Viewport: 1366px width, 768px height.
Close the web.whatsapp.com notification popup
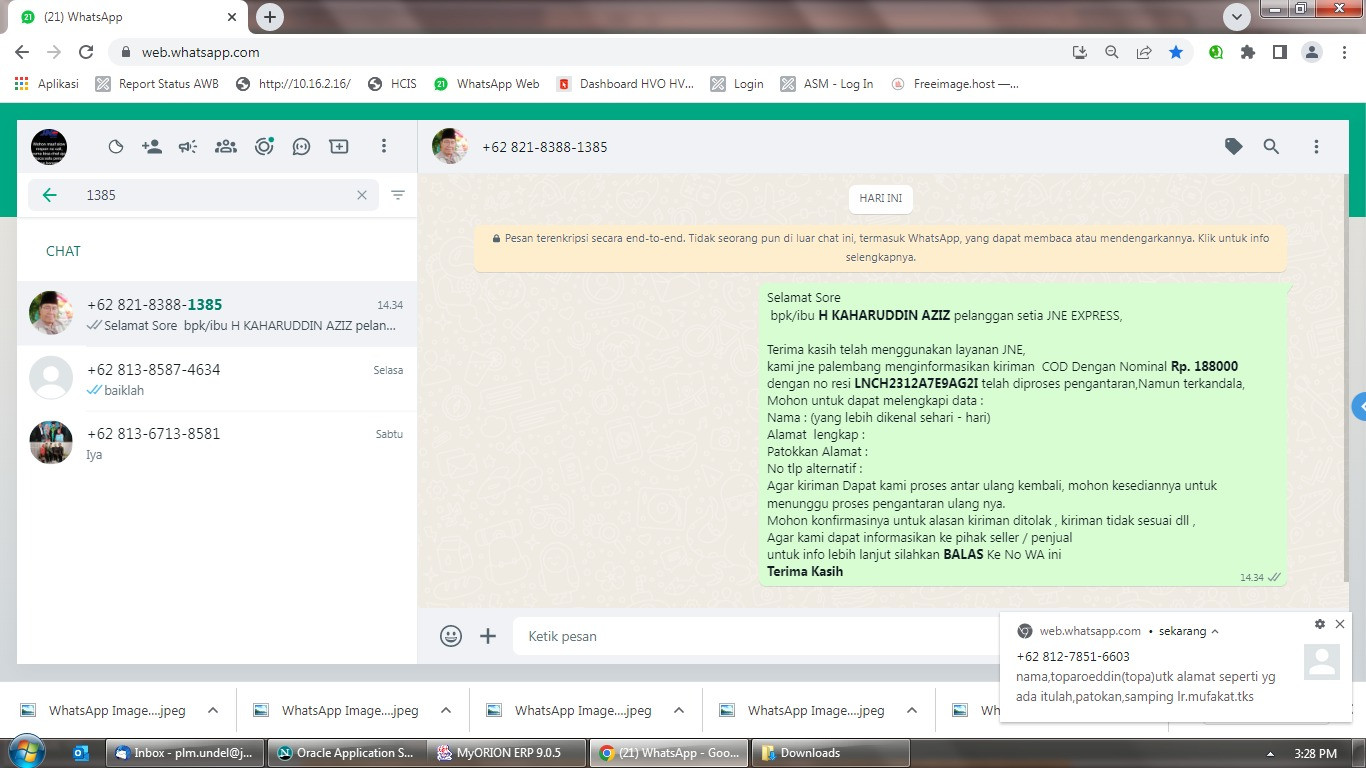pos(1340,624)
